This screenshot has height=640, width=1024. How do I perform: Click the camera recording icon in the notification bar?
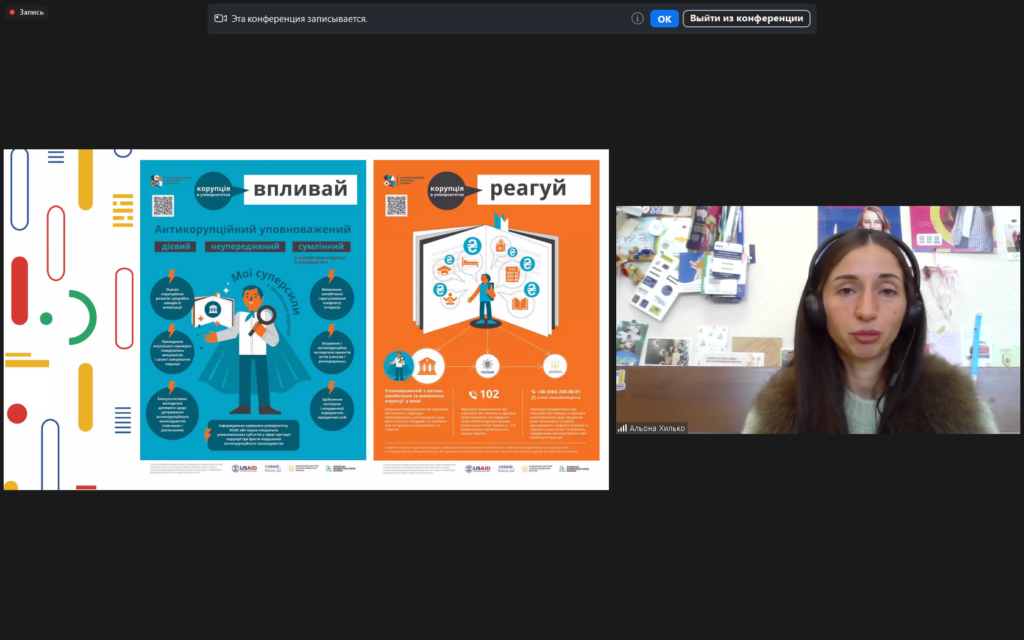point(220,18)
